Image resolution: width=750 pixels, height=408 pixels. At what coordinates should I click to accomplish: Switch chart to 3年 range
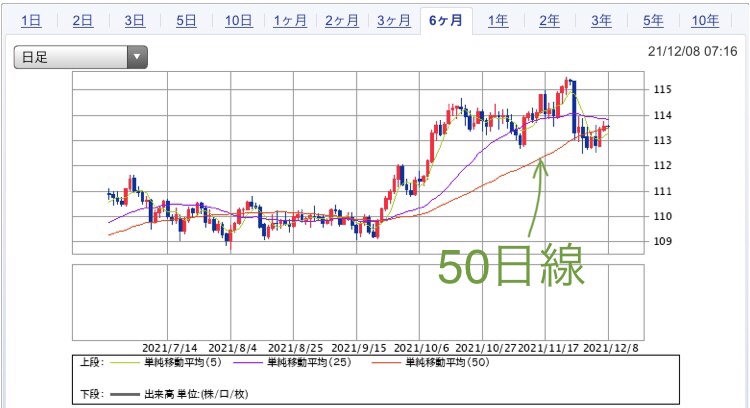(601, 21)
